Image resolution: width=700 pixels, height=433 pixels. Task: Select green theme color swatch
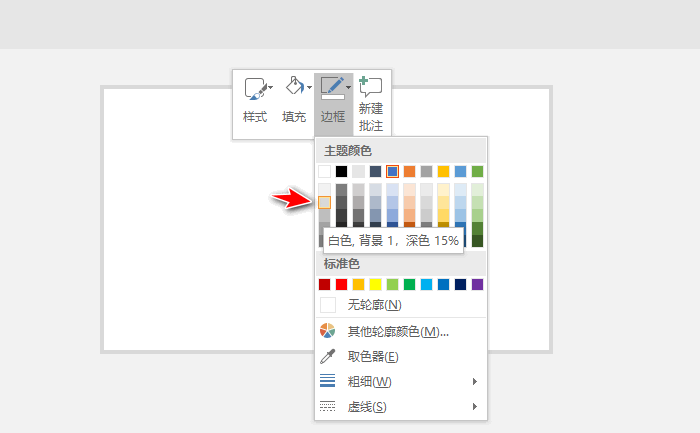coord(477,171)
